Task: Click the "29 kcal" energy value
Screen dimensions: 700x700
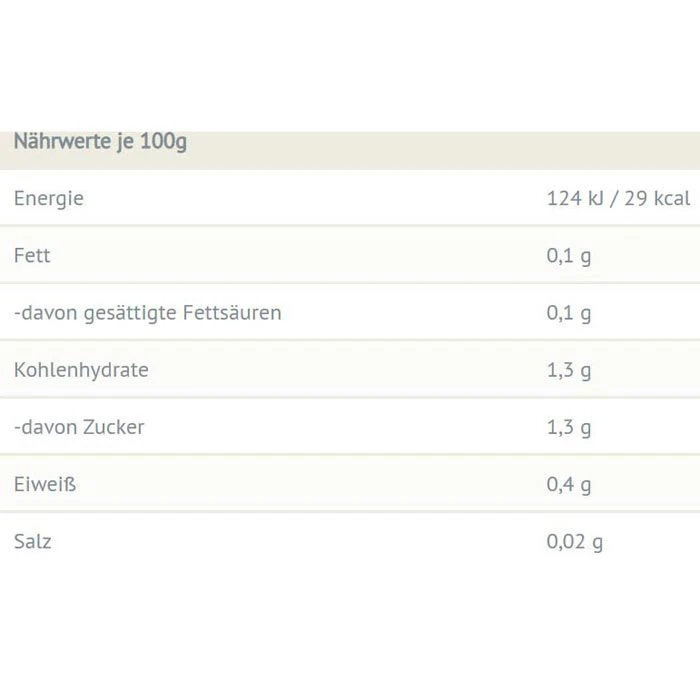Action: coord(657,198)
